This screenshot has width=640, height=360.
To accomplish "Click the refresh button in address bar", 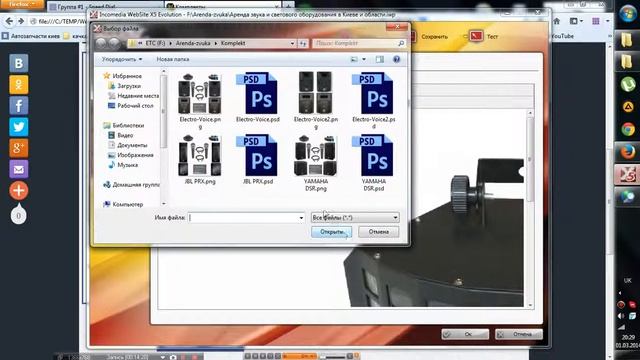I will [303, 43].
